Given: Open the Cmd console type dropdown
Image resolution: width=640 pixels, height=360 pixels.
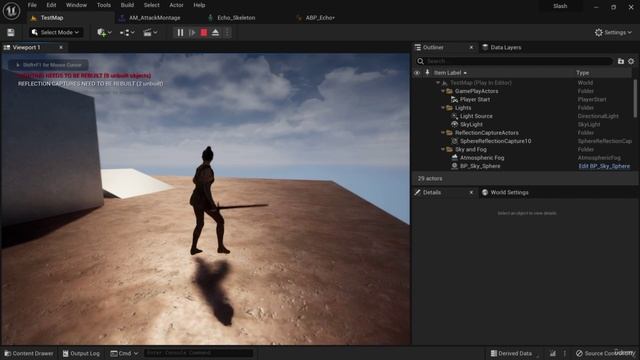Looking at the screenshot, I should pyautogui.click(x=124, y=353).
